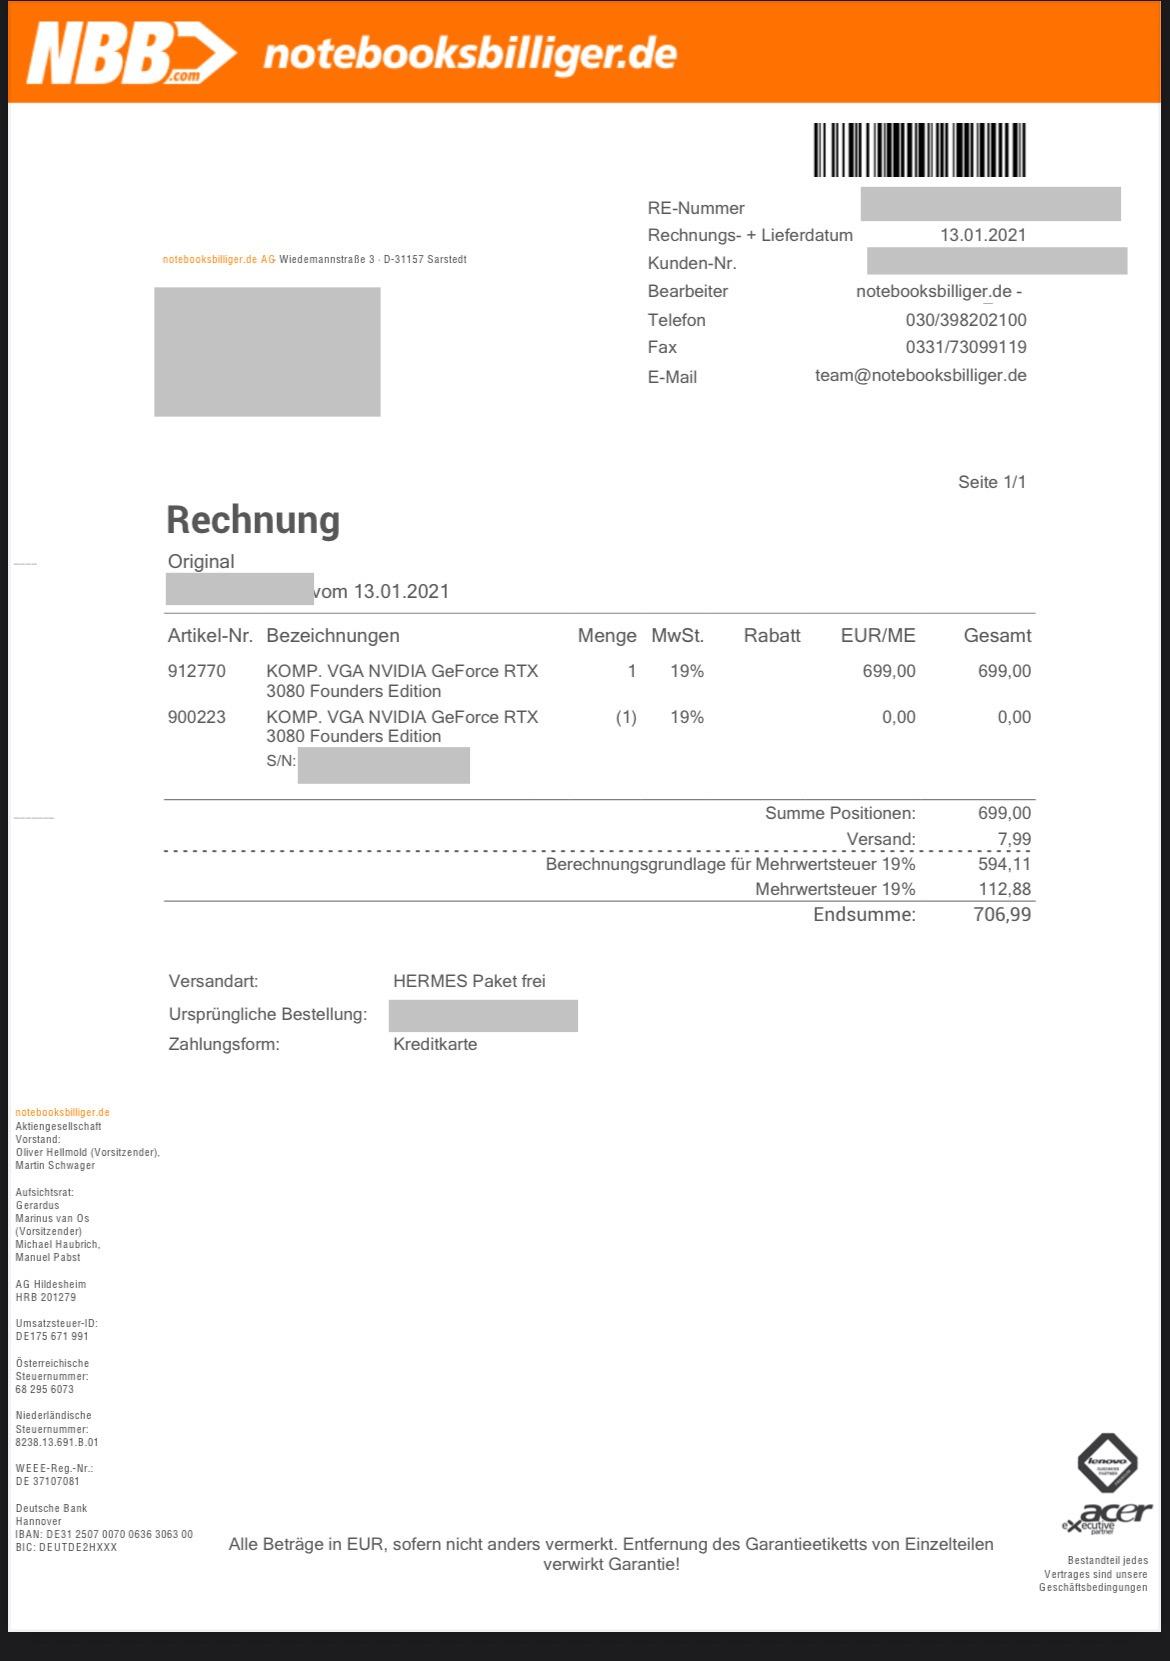1170x1661 pixels.
Task: Click the Versandart: label
Action: click(x=213, y=981)
